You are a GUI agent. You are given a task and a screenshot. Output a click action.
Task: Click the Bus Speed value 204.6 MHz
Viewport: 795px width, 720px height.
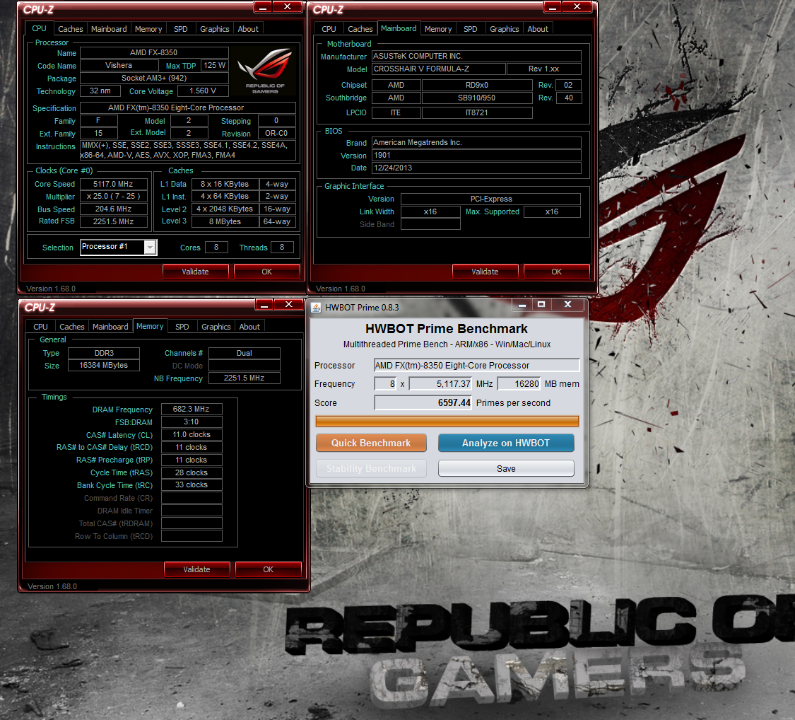pyautogui.click(x=113, y=209)
